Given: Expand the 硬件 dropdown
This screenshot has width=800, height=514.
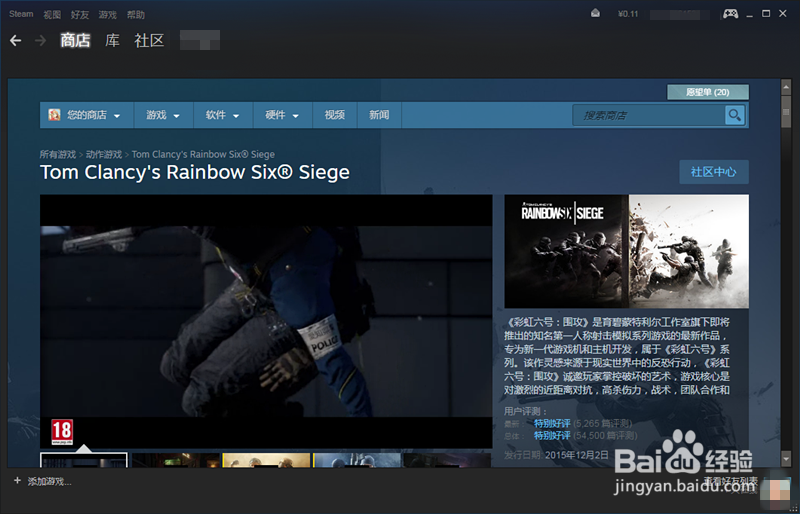Looking at the screenshot, I should pos(283,115).
